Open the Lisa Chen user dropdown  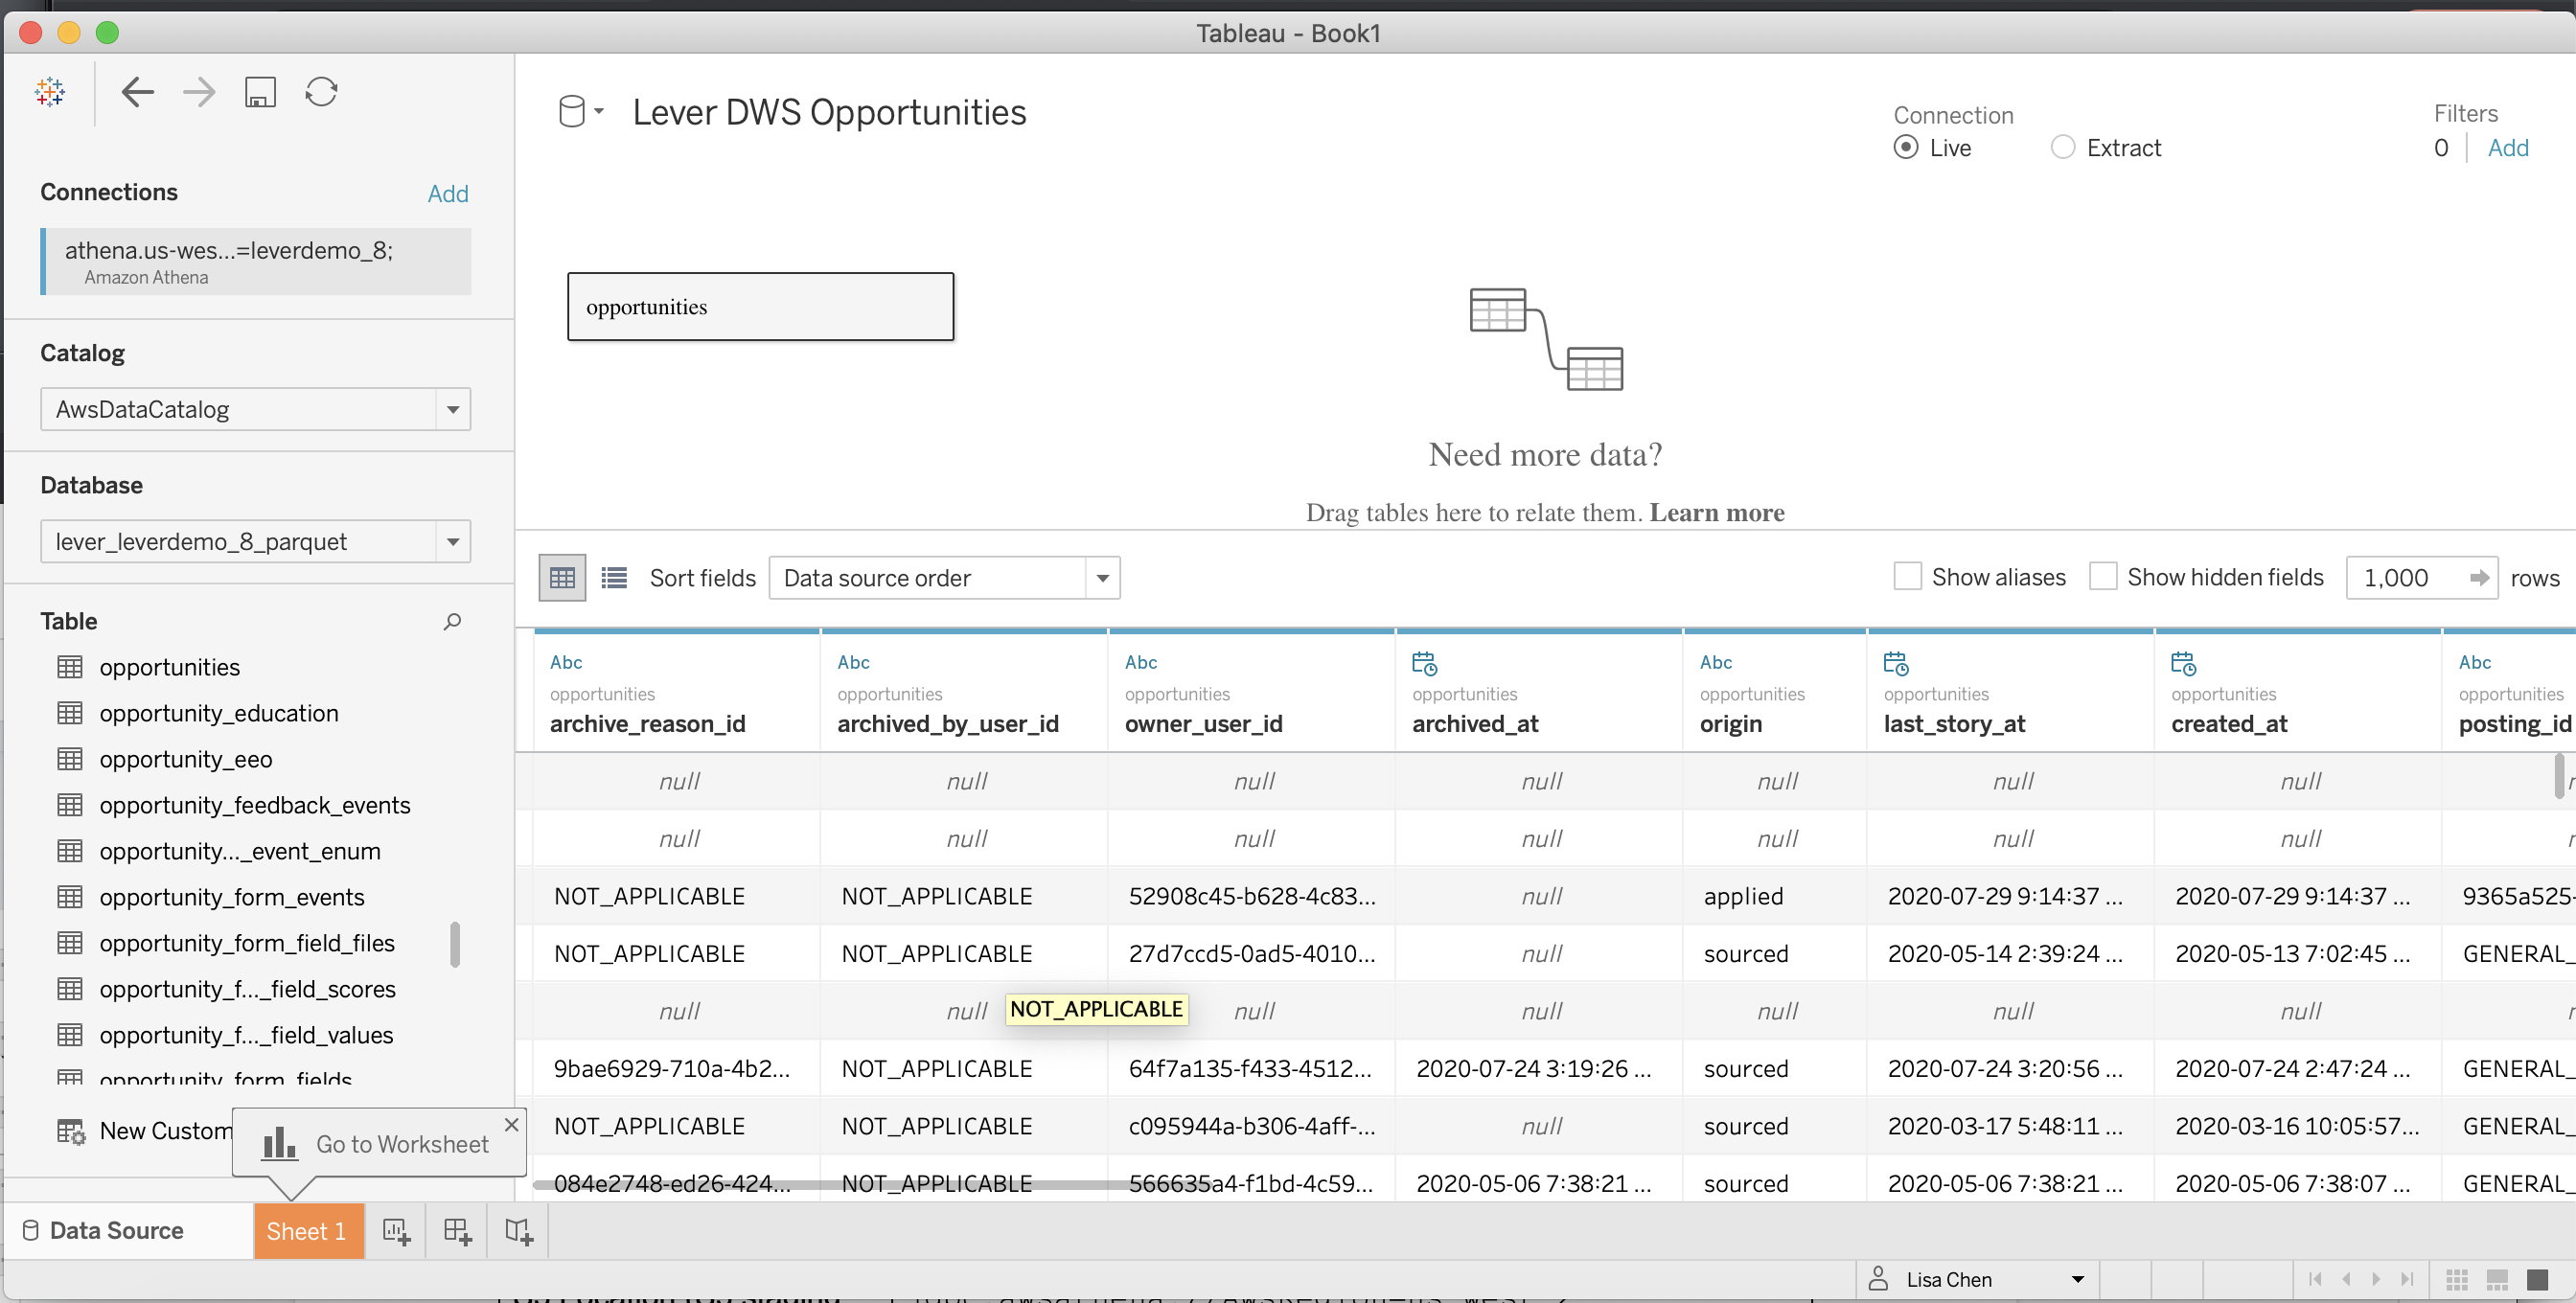[x=2077, y=1280]
